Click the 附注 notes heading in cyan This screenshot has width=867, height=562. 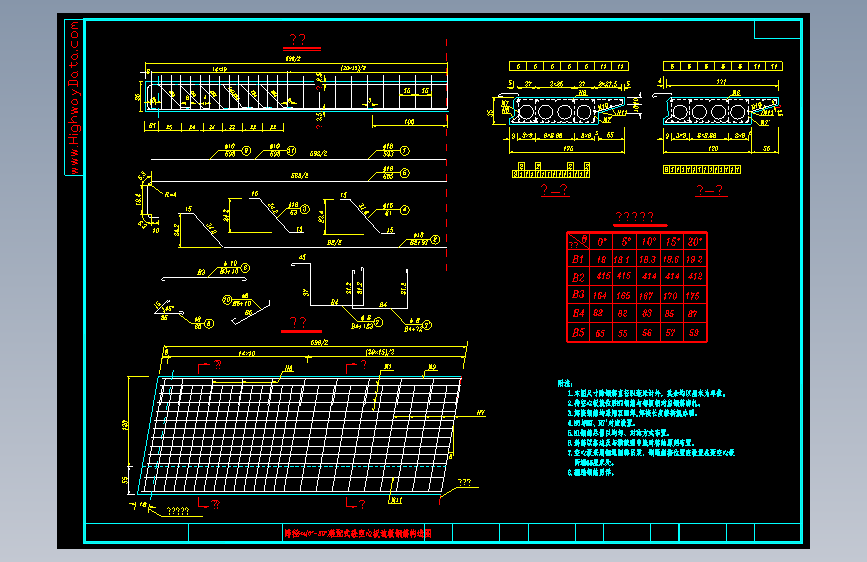coord(565,383)
